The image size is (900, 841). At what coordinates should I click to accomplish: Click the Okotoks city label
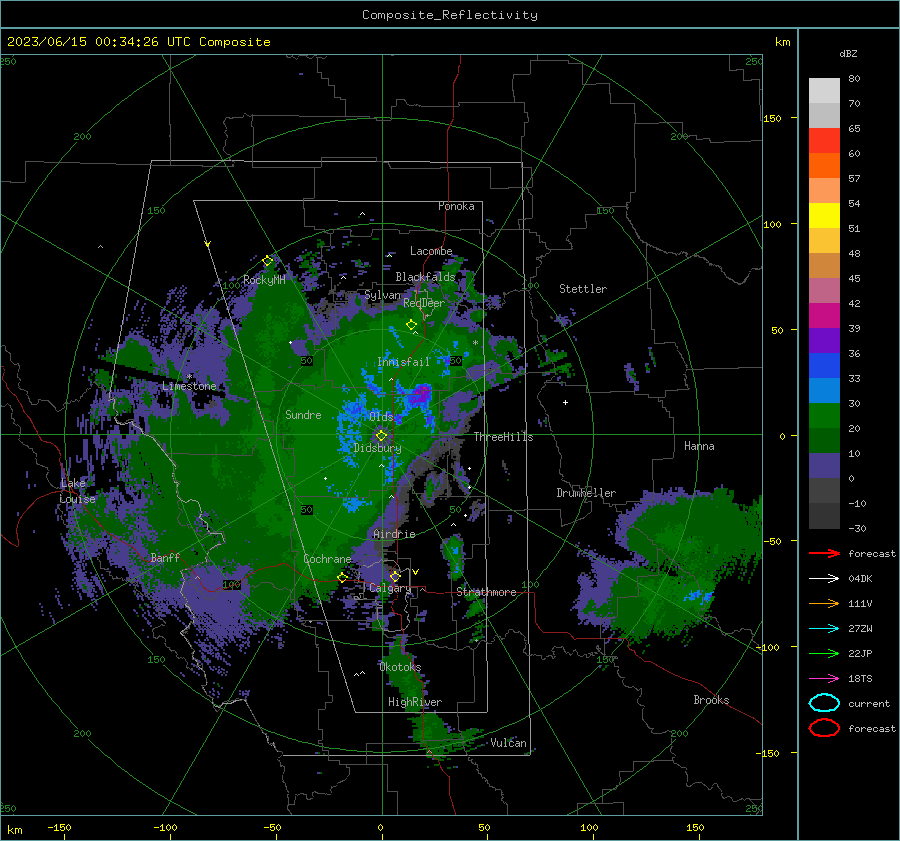[400, 667]
